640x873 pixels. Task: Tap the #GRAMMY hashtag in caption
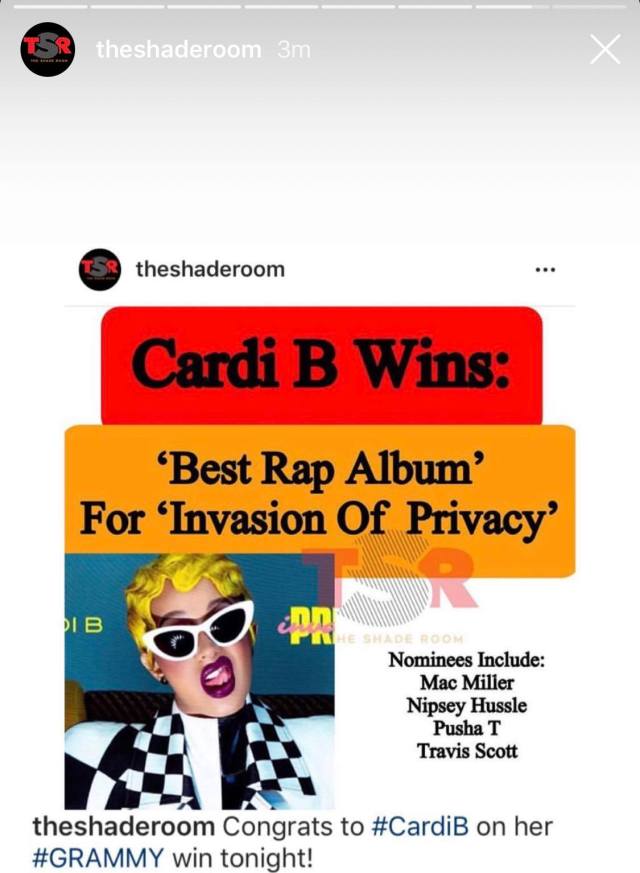click(x=99, y=857)
